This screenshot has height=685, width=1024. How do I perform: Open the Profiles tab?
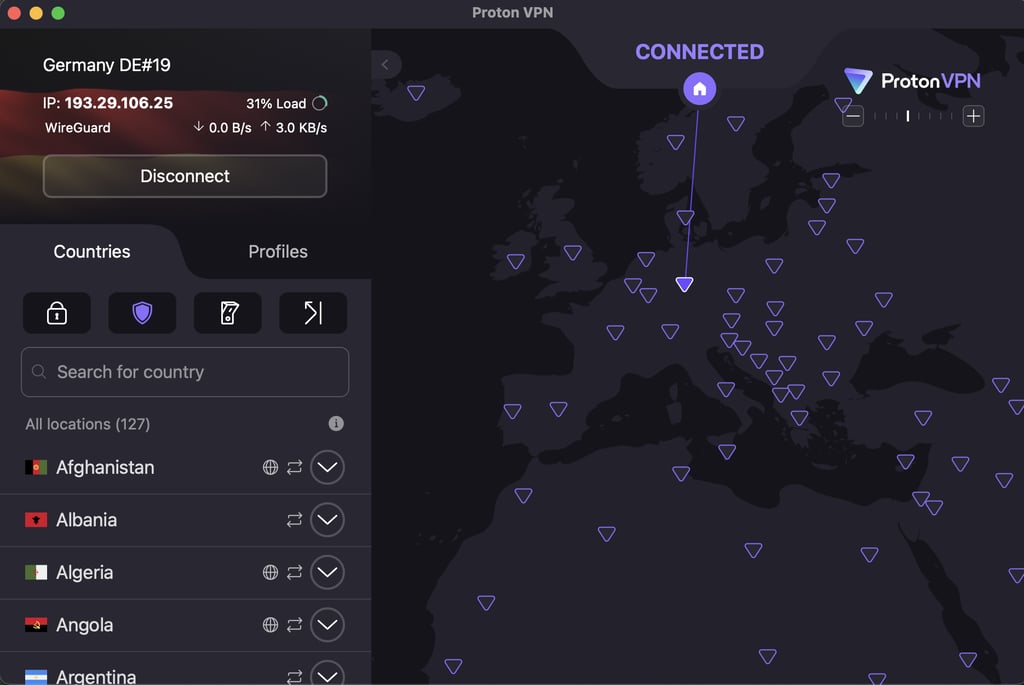tap(278, 251)
